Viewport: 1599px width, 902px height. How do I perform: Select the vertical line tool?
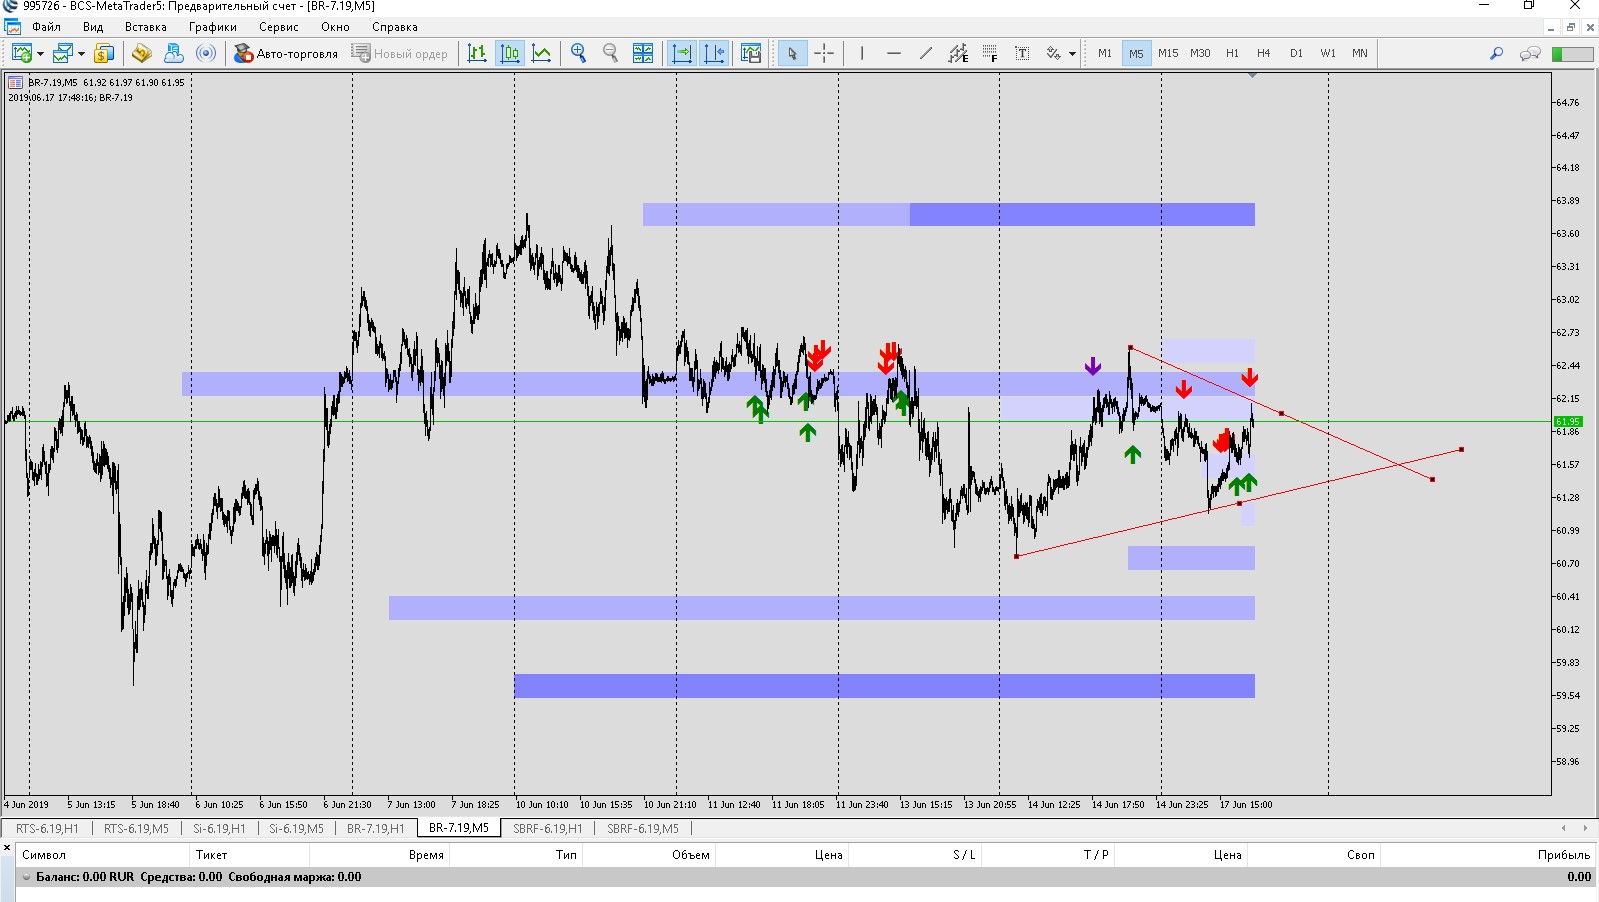861,53
